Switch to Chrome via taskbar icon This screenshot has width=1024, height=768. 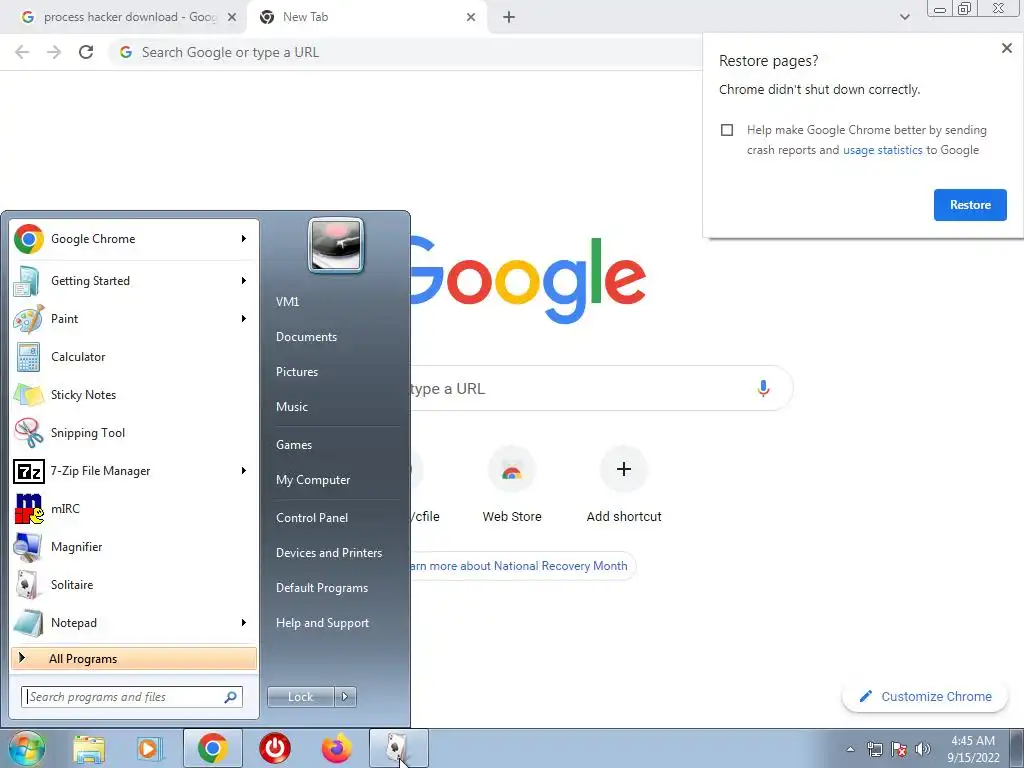point(212,748)
